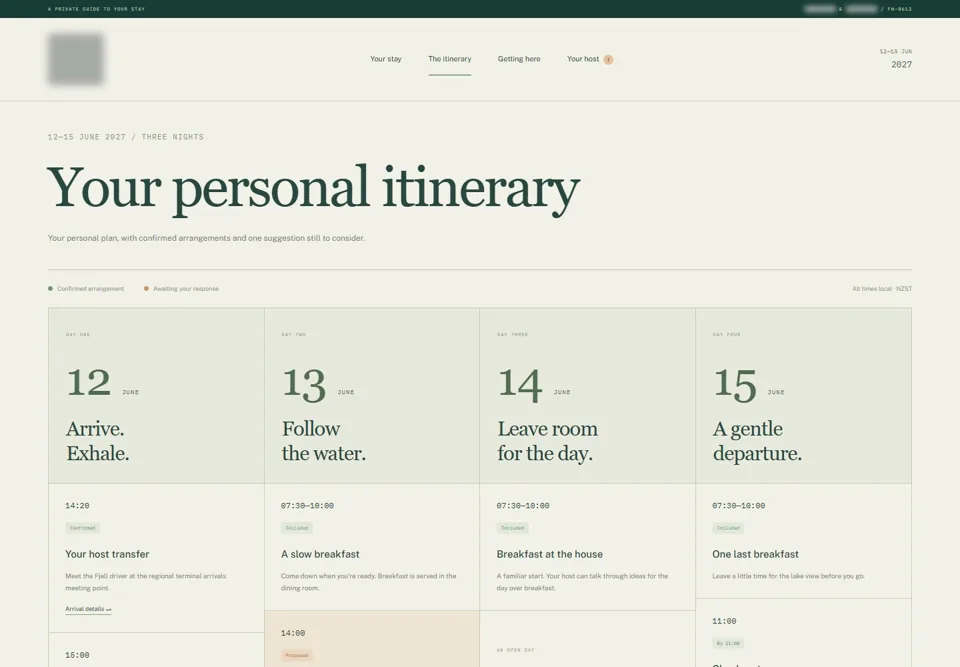
Task: Click the A private guide to your stay banner text
Action: pos(96,9)
